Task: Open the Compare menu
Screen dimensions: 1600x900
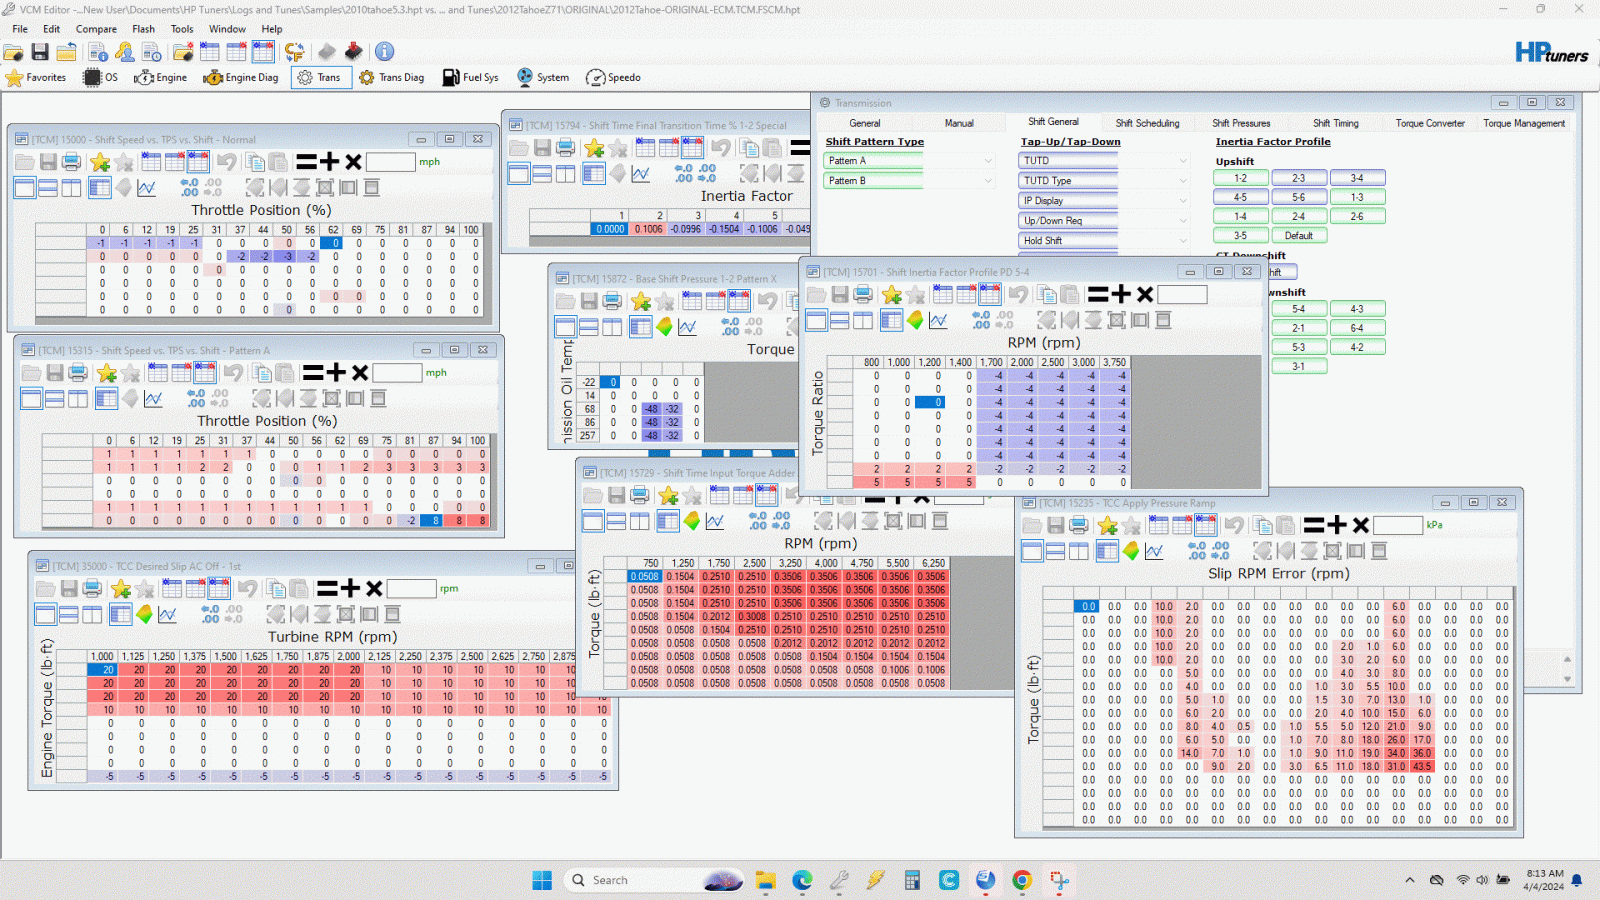Action: click(x=96, y=29)
